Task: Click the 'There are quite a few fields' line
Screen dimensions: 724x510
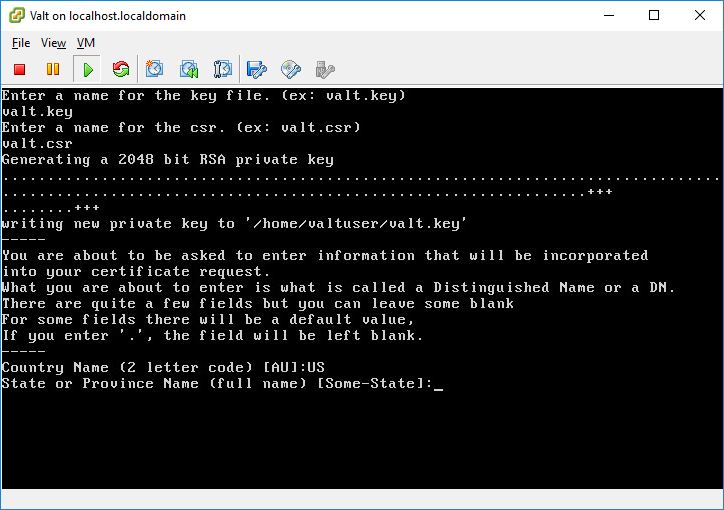Action: (x=258, y=304)
